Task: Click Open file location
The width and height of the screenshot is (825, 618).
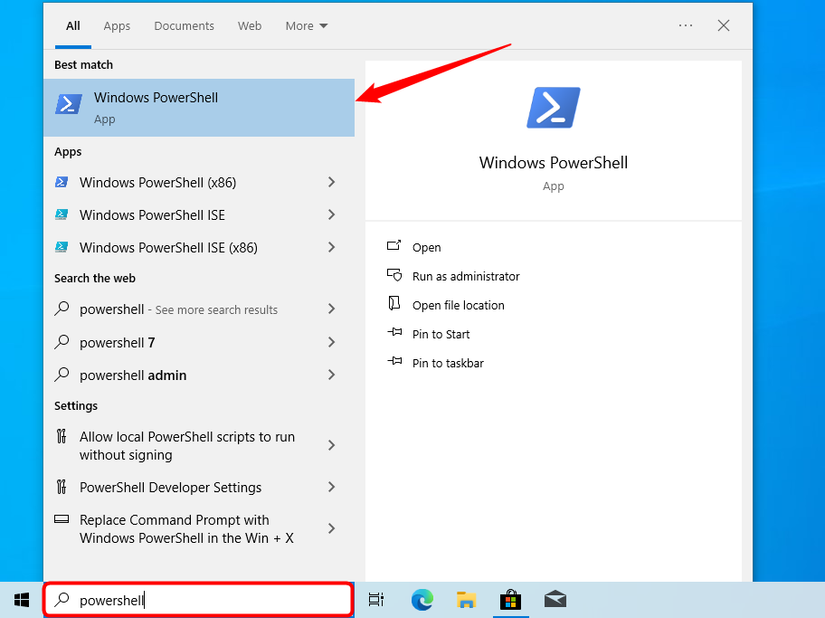Action: (456, 305)
